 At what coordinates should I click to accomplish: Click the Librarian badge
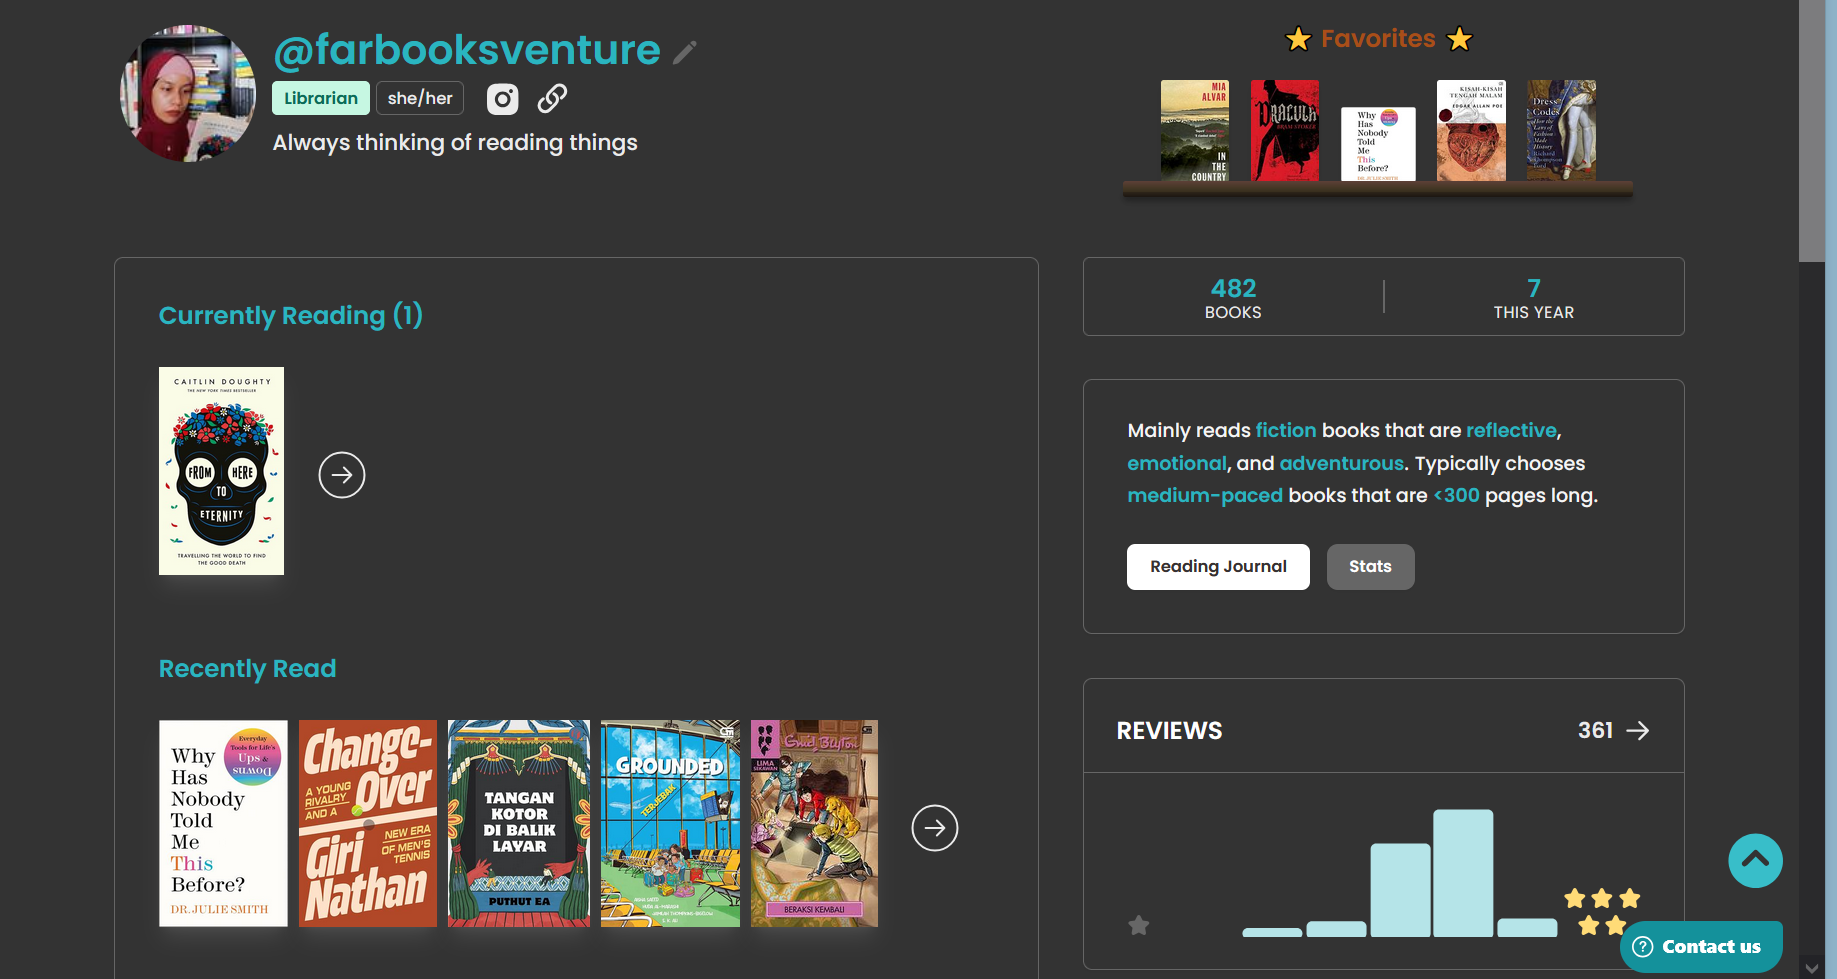point(321,98)
